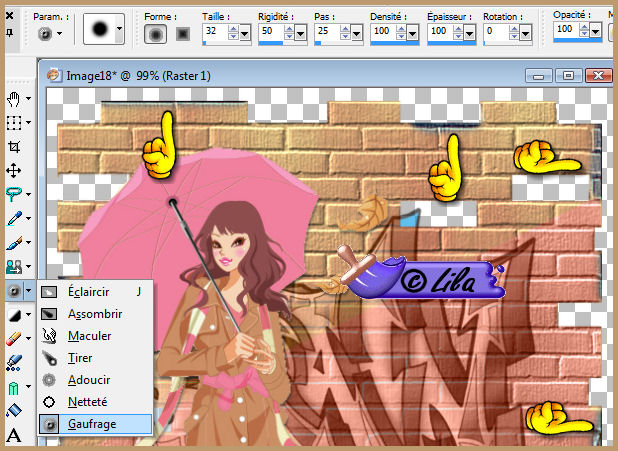Activate the Move tool
Viewport: 618px width, 451px height.
[14, 171]
